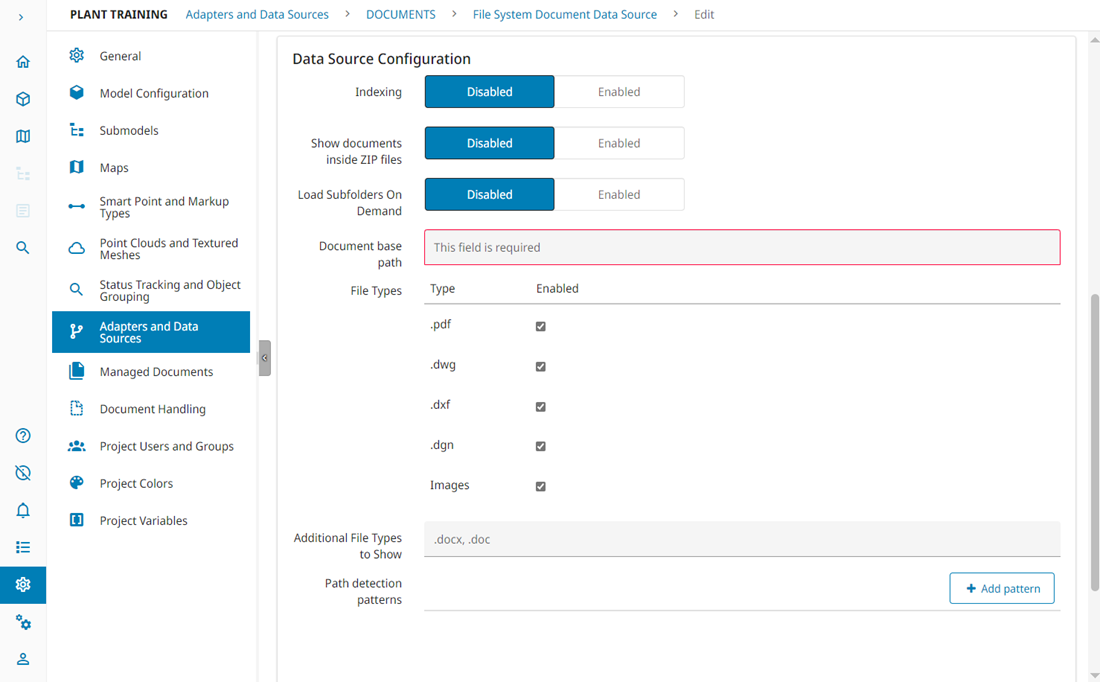The image size is (1100, 682).
Task: Click the Point Clouds cloud icon
Action: click(x=76, y=248)
